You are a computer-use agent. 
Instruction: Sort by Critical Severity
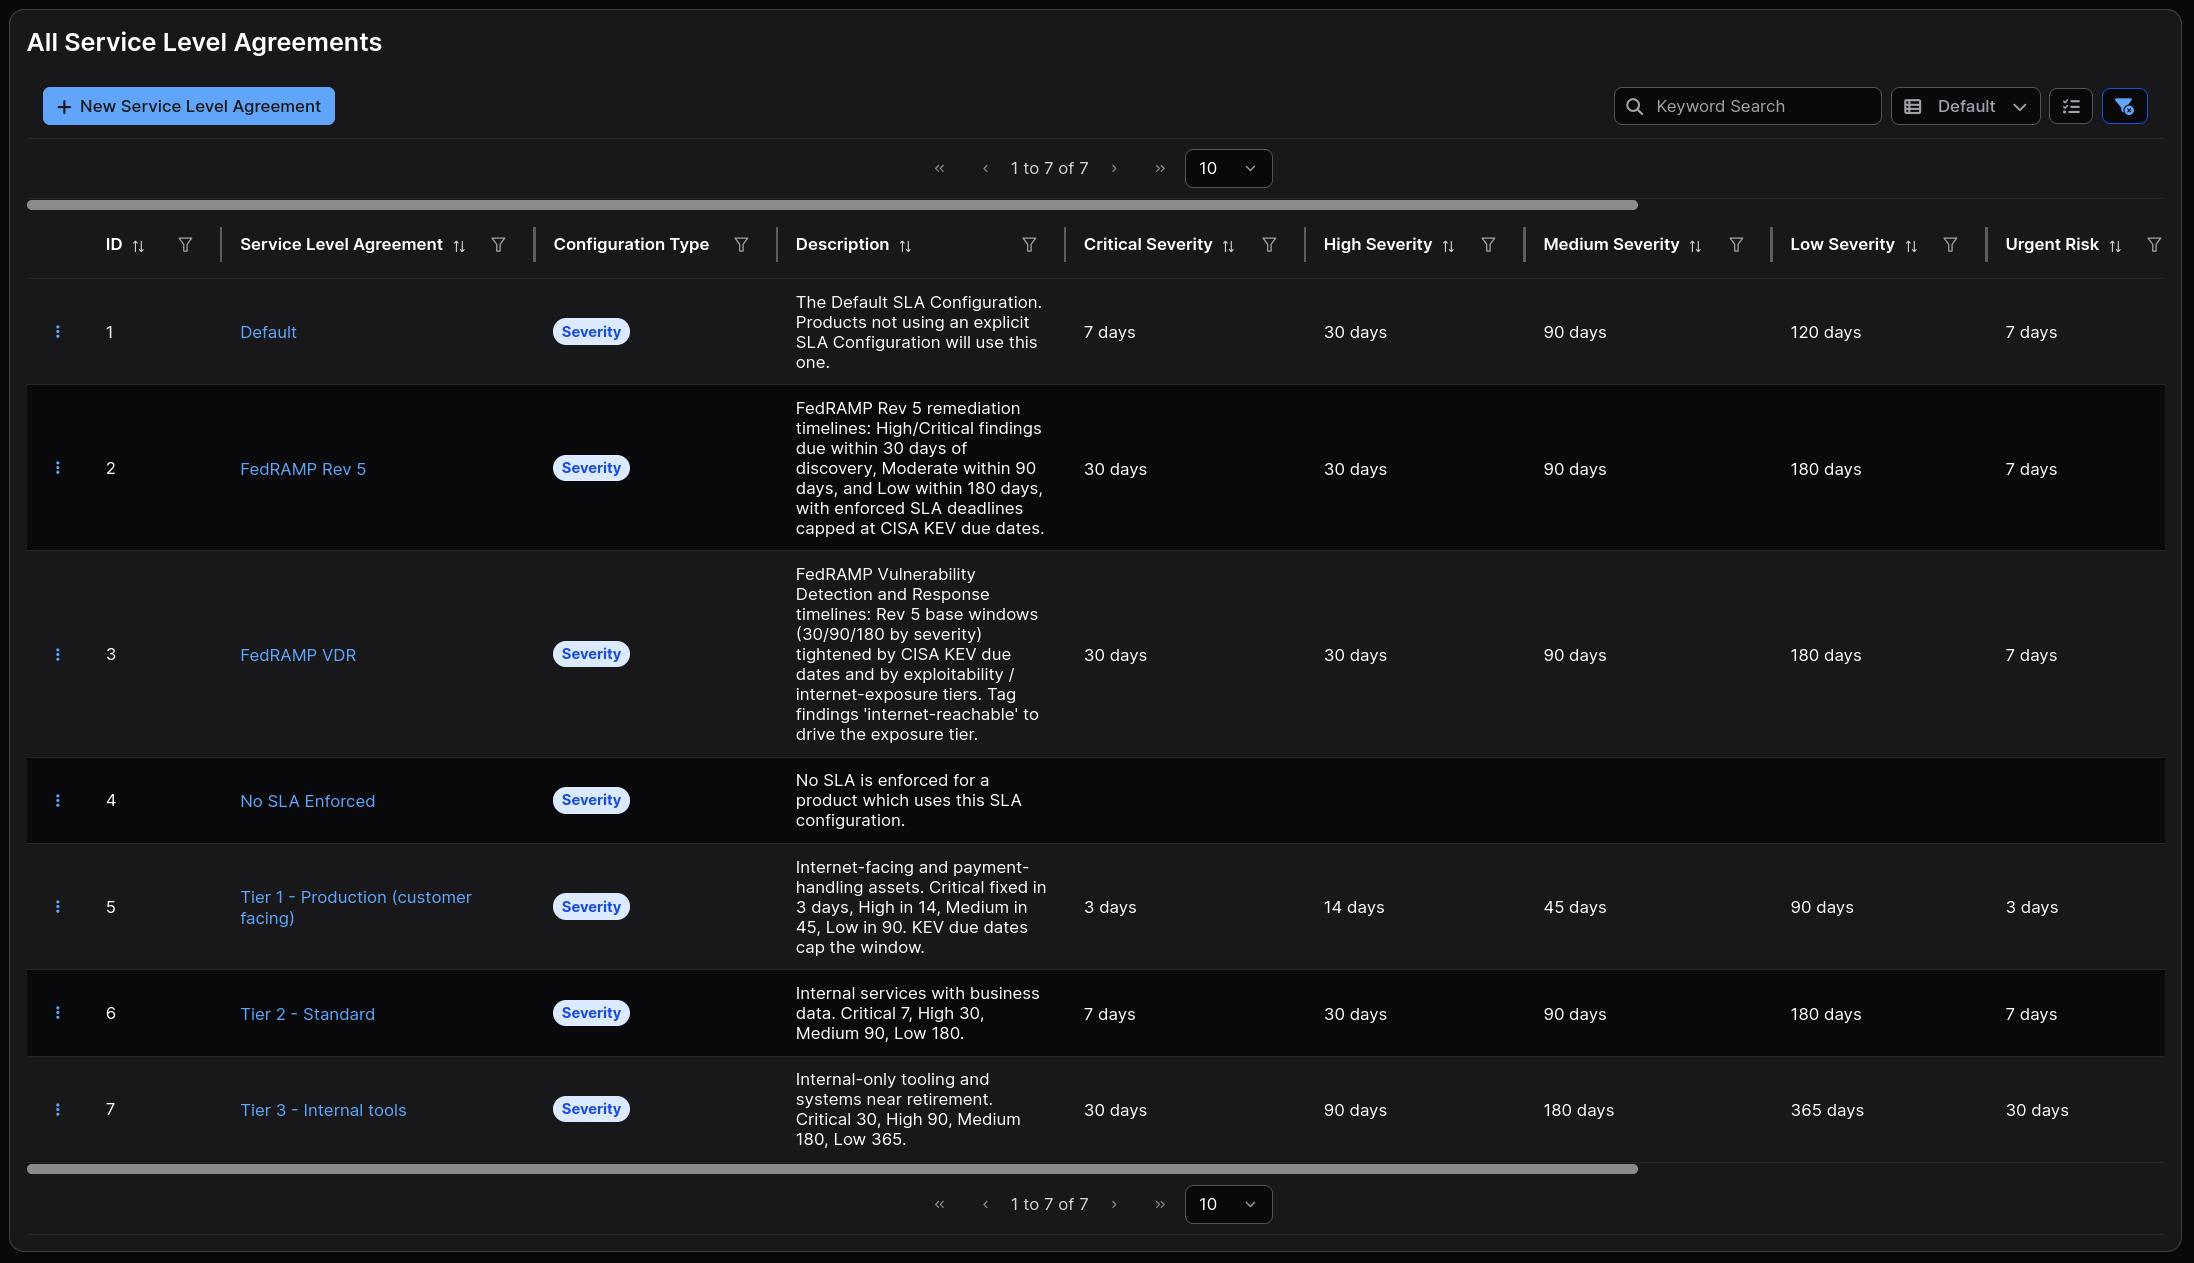pyautogui.click(x=1228, y=245)
